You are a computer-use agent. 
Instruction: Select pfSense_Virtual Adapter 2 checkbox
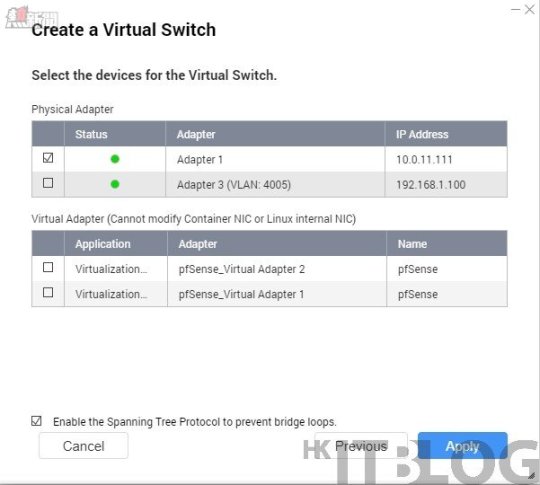[x=48, y=267]
